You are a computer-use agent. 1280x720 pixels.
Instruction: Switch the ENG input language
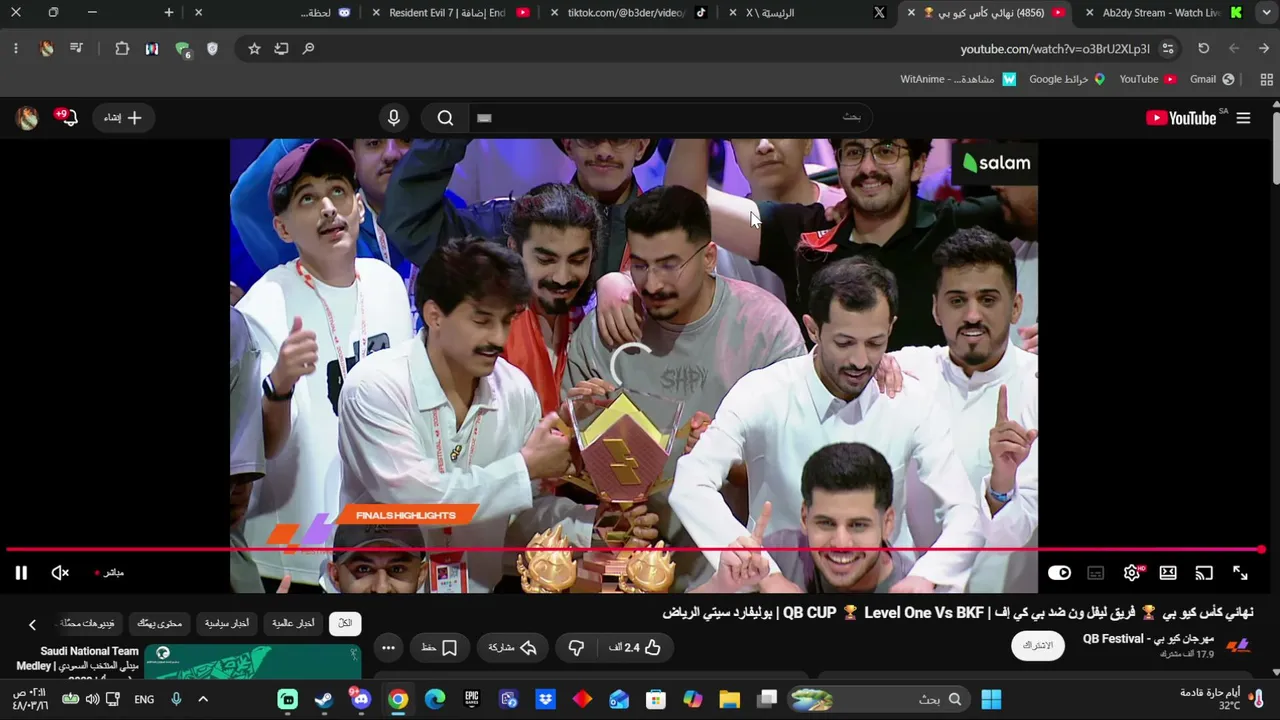(144, 699)
